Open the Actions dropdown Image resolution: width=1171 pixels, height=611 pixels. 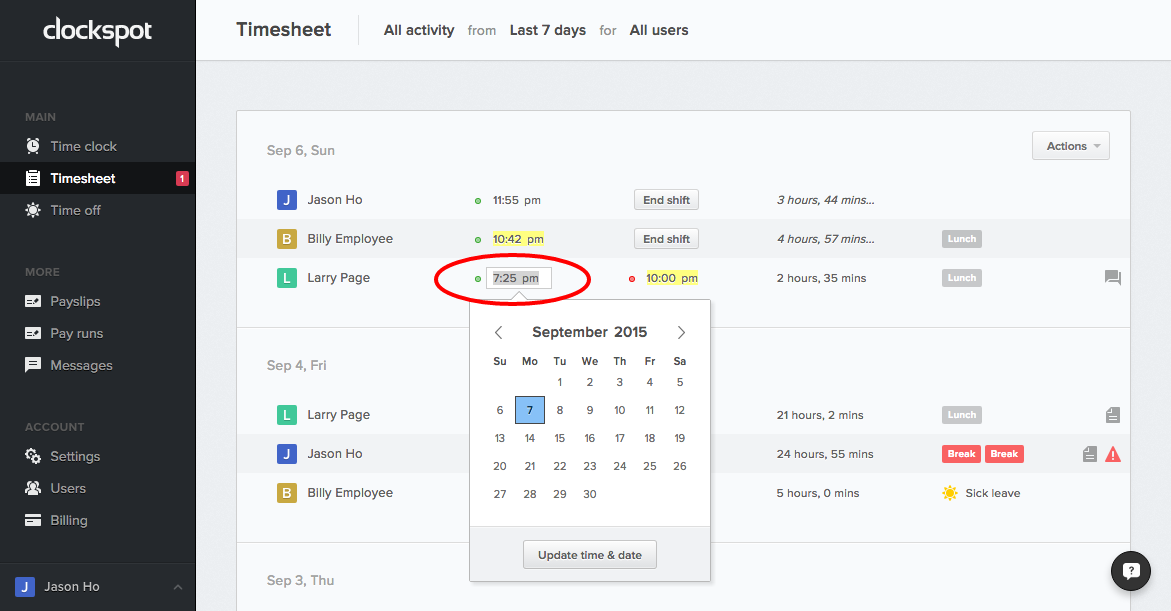click(1071, 146)
